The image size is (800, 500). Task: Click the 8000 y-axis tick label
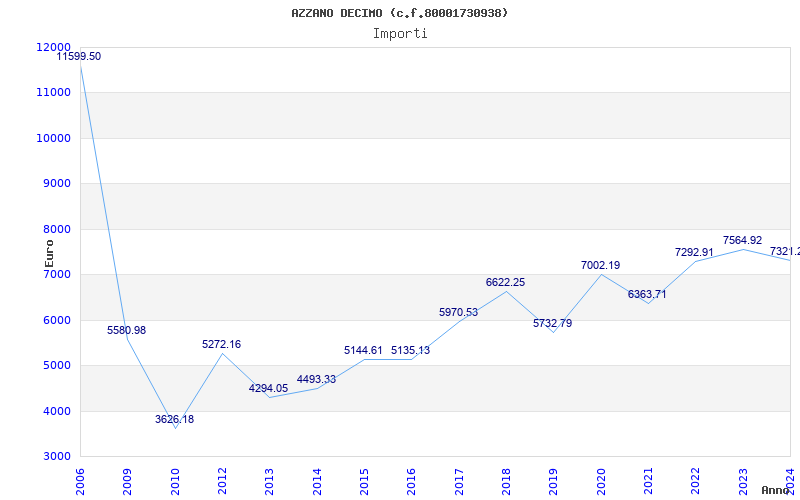pyautogui.click(x=55, y=229)
